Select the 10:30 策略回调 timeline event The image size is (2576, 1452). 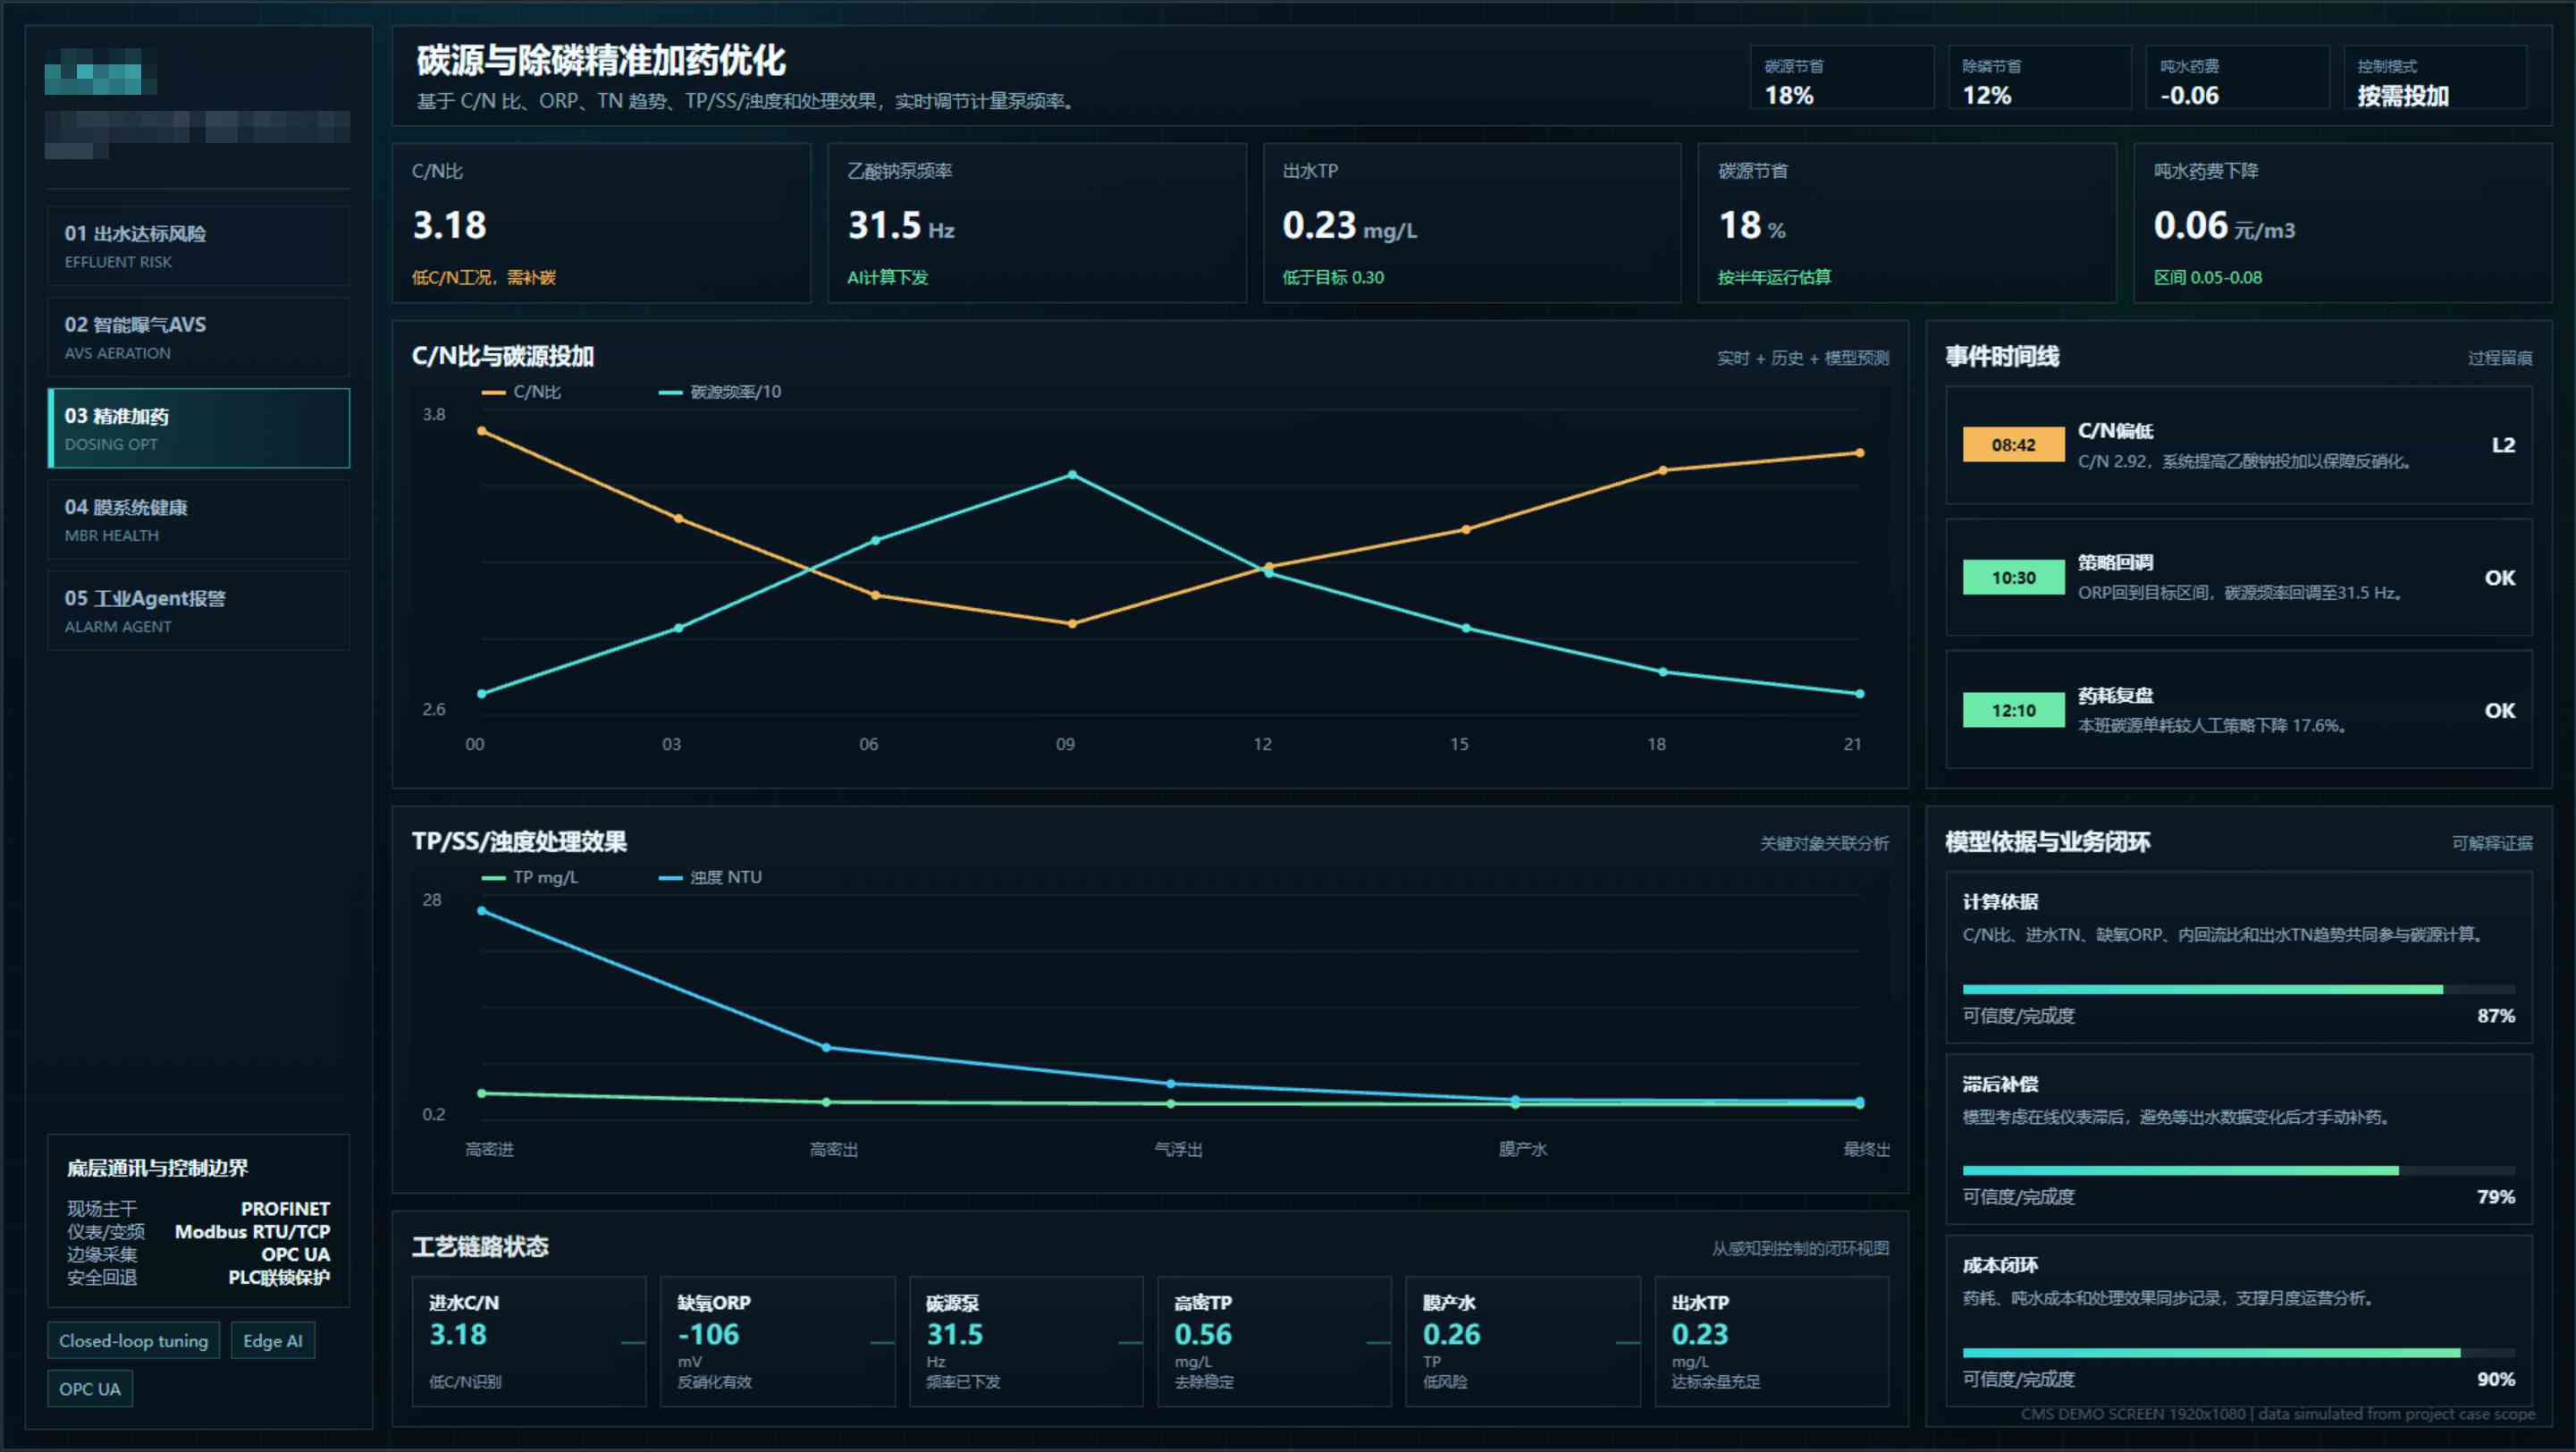(2238, 577)
